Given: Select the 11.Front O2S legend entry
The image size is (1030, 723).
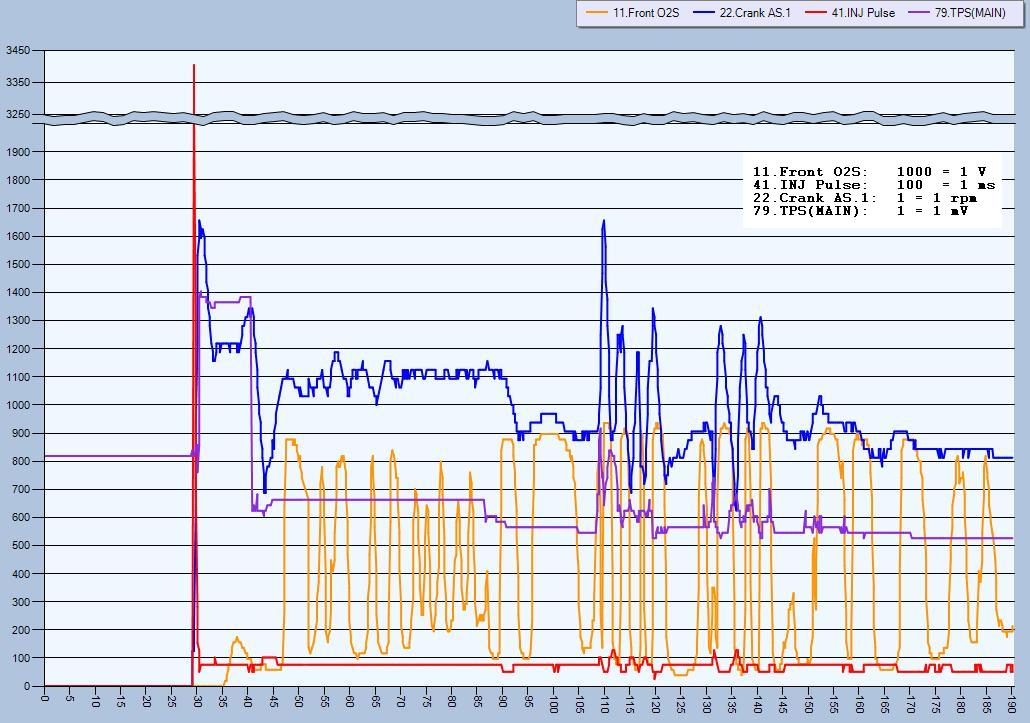Looking at the screenshot, I should click(x=633, y=12).
